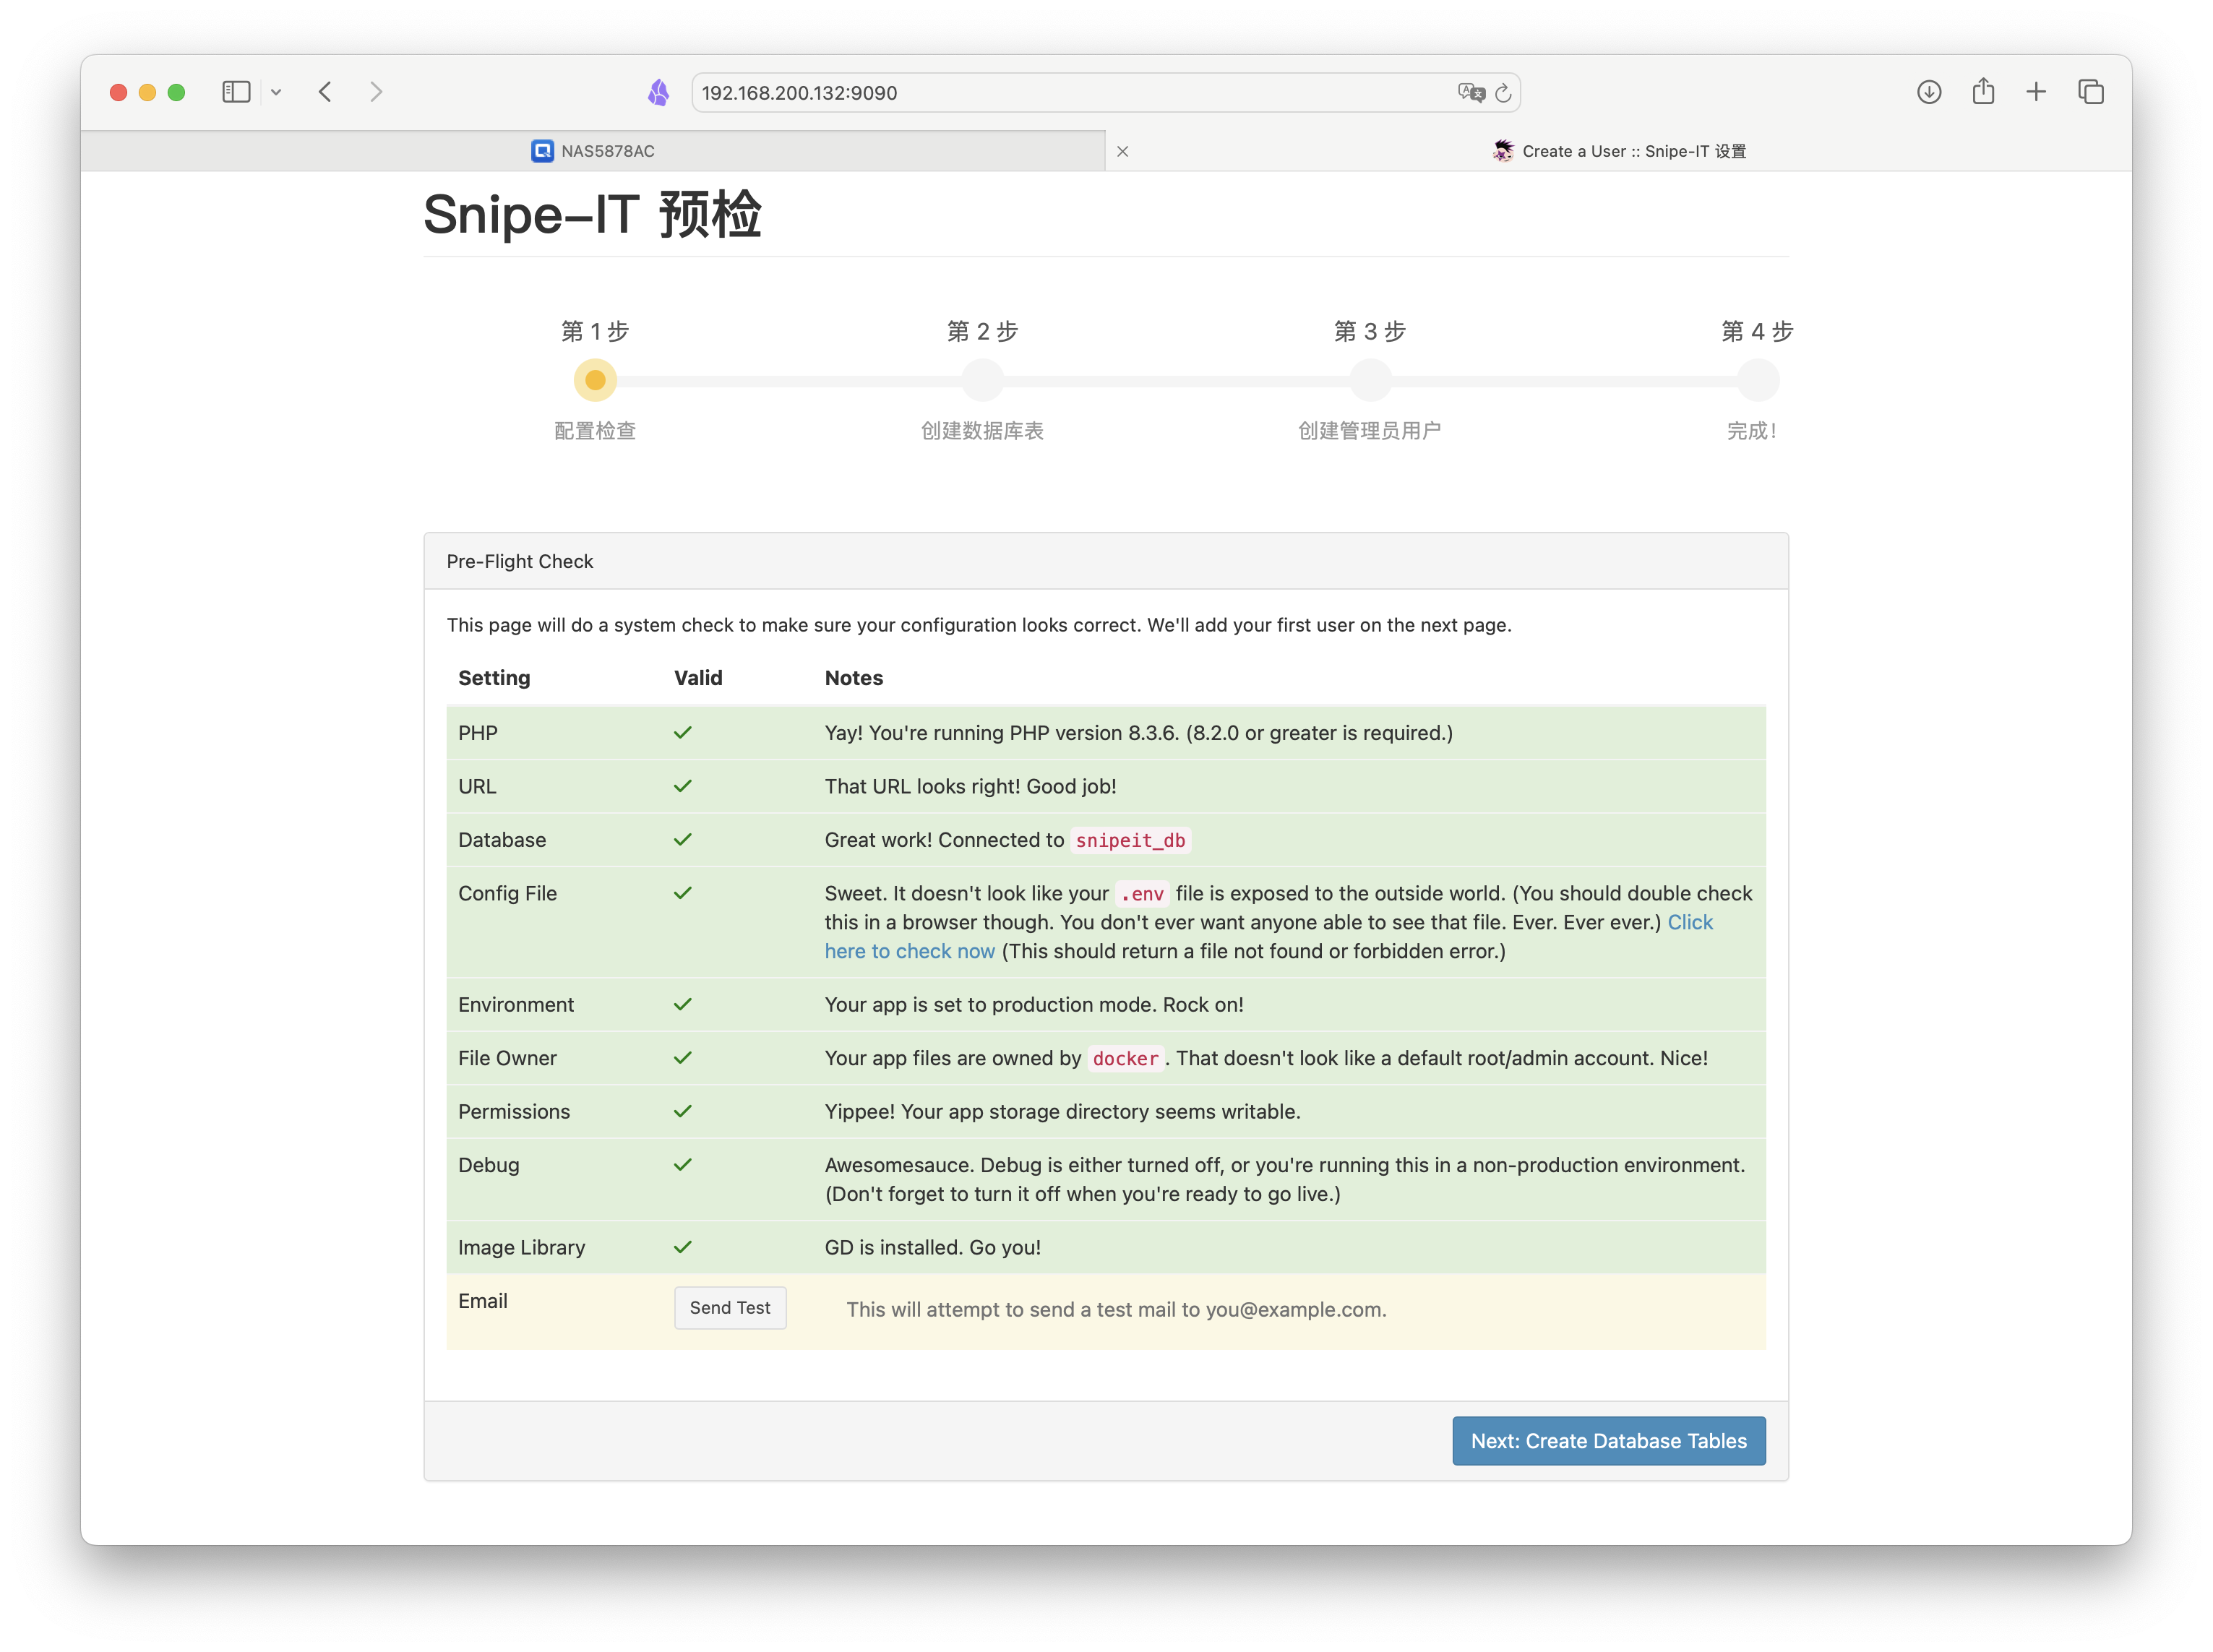
Task: Click the 'docker' code label
Action: pos(1125,1059)
